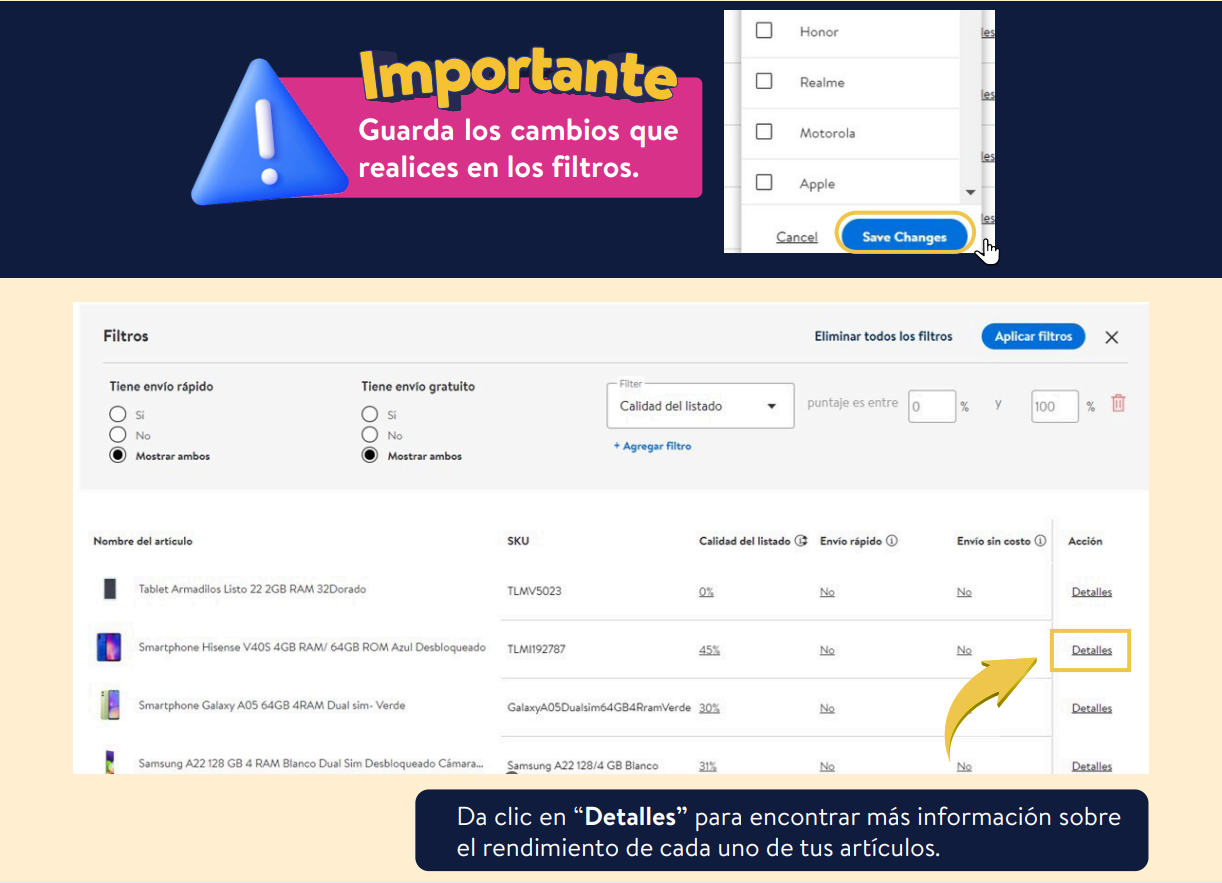1222x883 pixels.
Task: Tick the Motorola checkbox
Action: pos(764,132)
